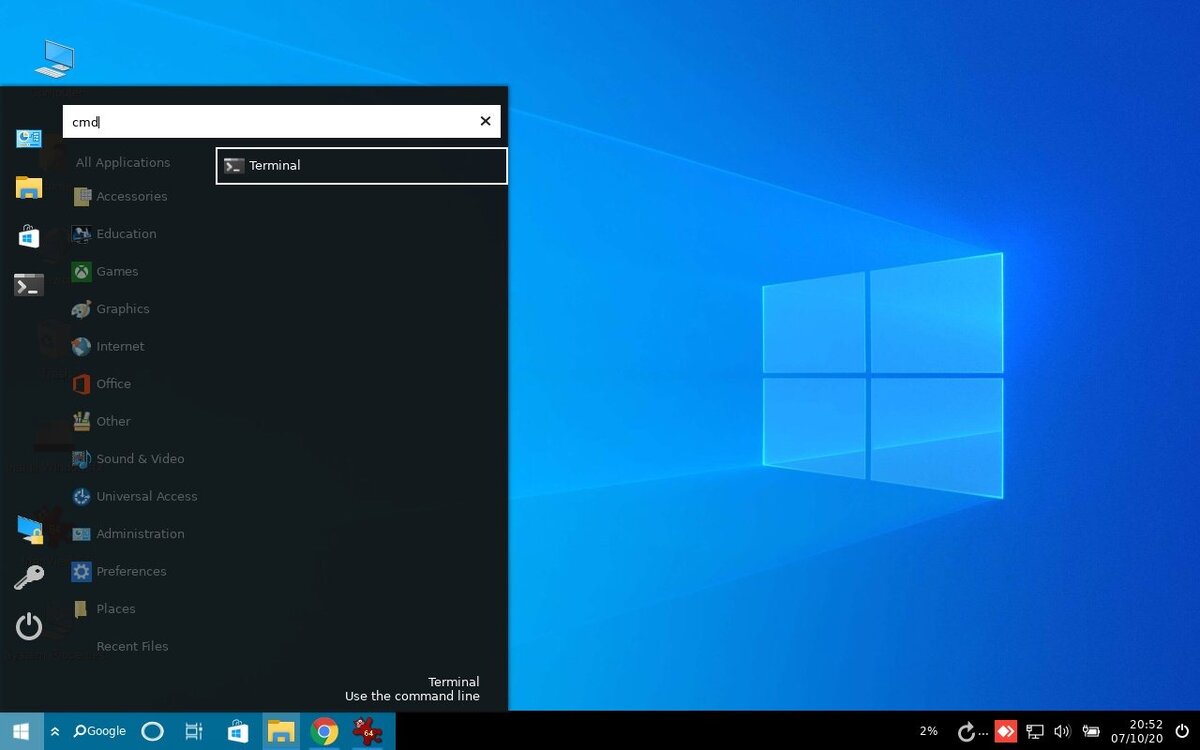The width and height of the screenshot is (1200, 750).
Task: Click the lock screen icon
Action: tap(29, 529)
